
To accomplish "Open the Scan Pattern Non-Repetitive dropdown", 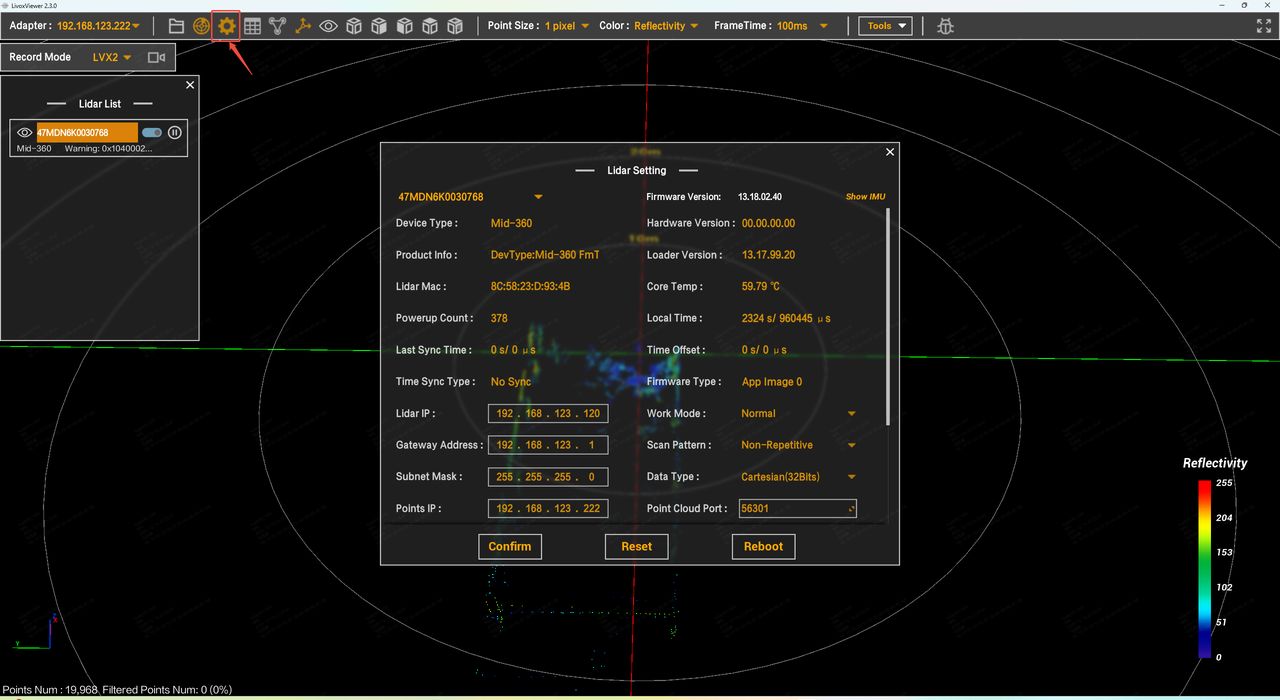I will tap(798, 445).
